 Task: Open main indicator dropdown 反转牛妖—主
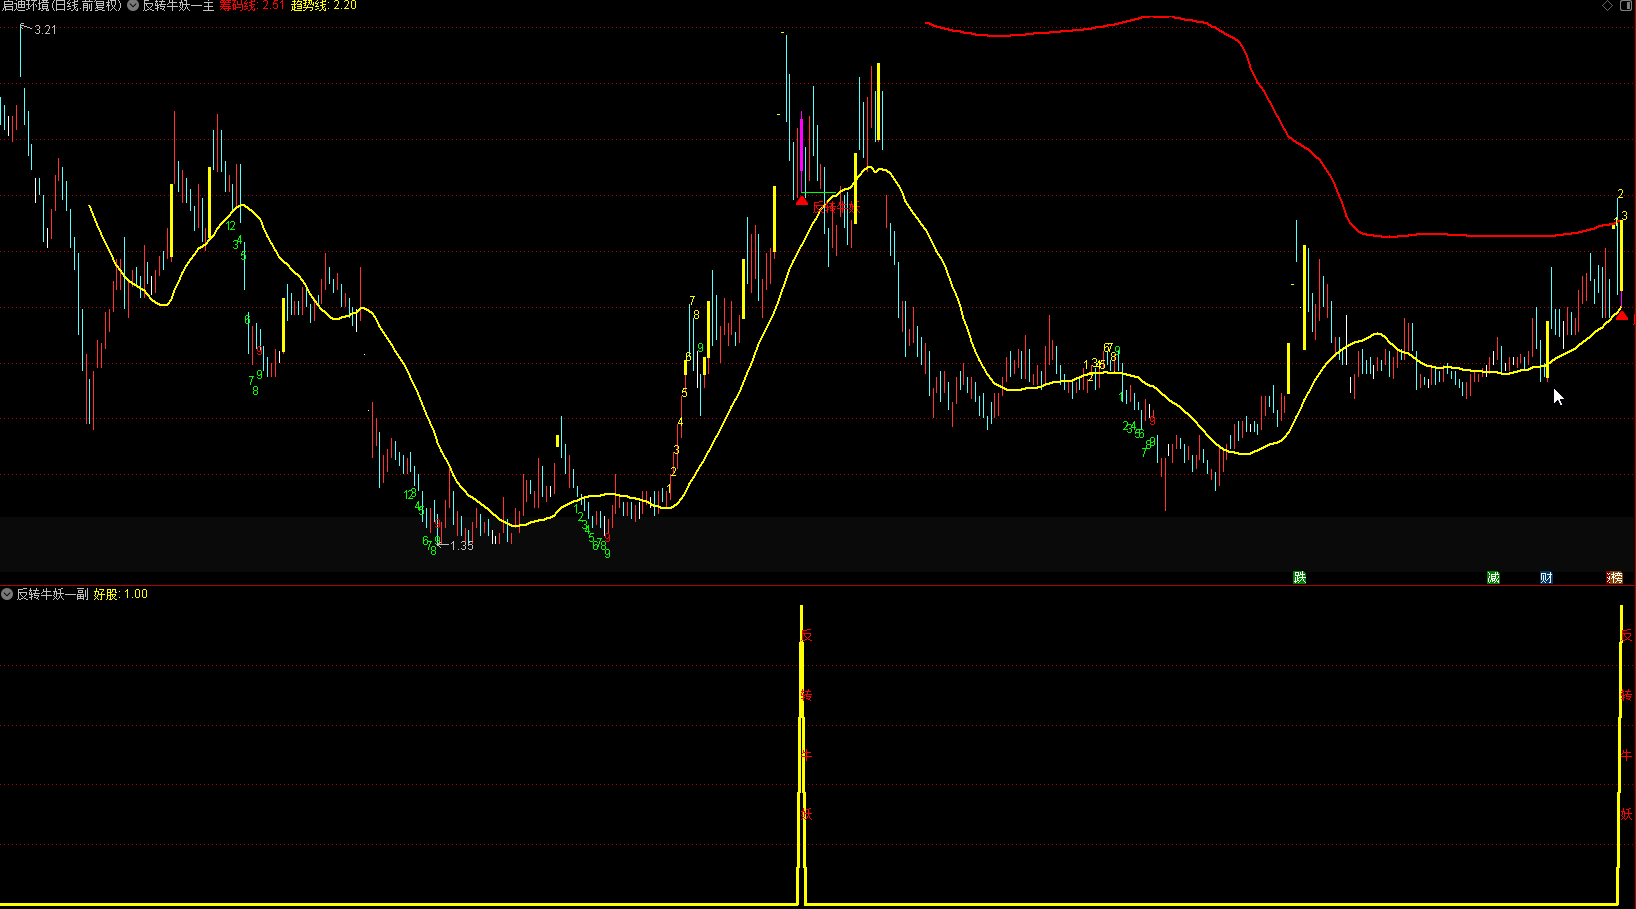tap(133, 6)
